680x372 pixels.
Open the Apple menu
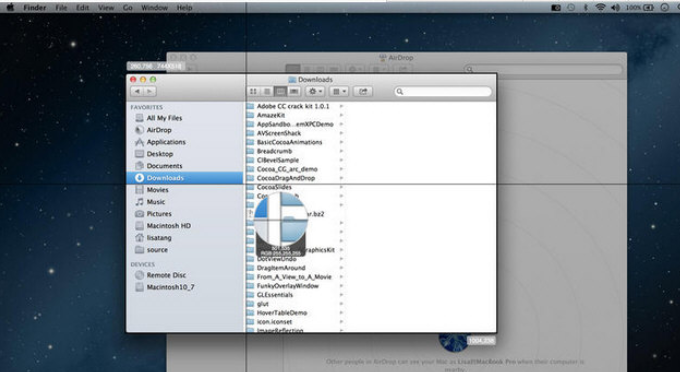coord(10,7)
